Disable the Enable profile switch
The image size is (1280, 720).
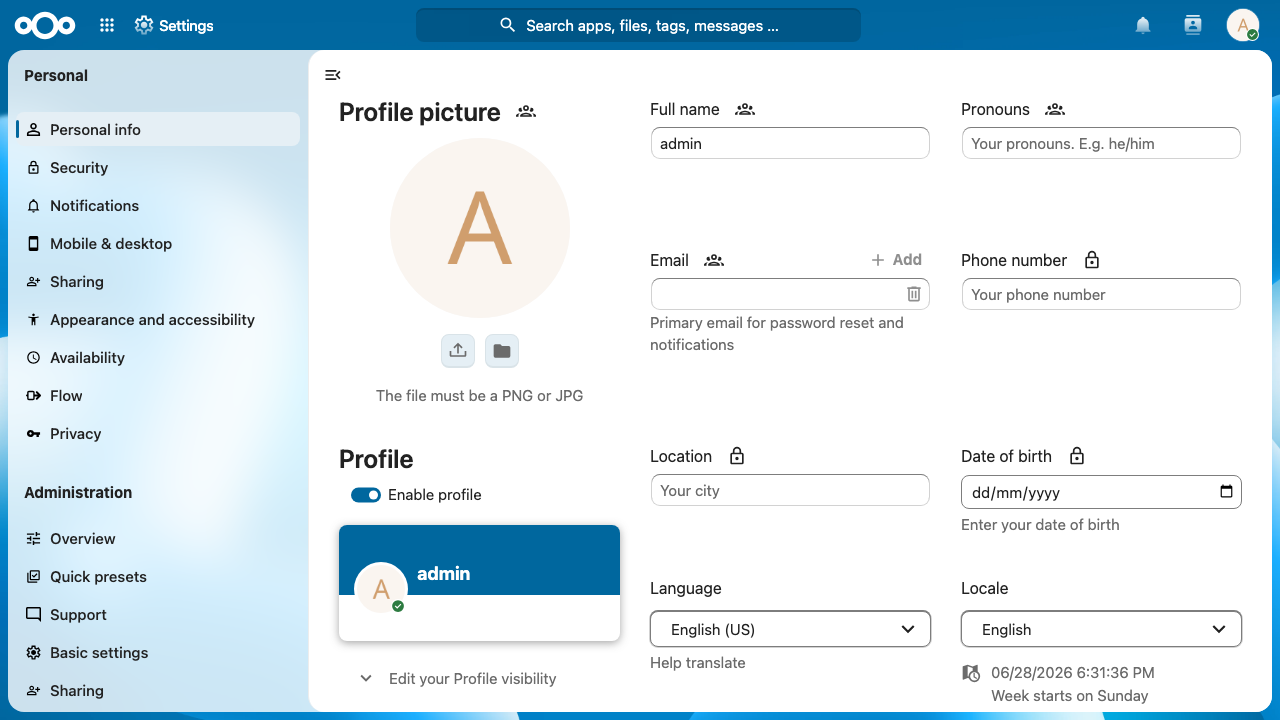(x=366, y=495)
